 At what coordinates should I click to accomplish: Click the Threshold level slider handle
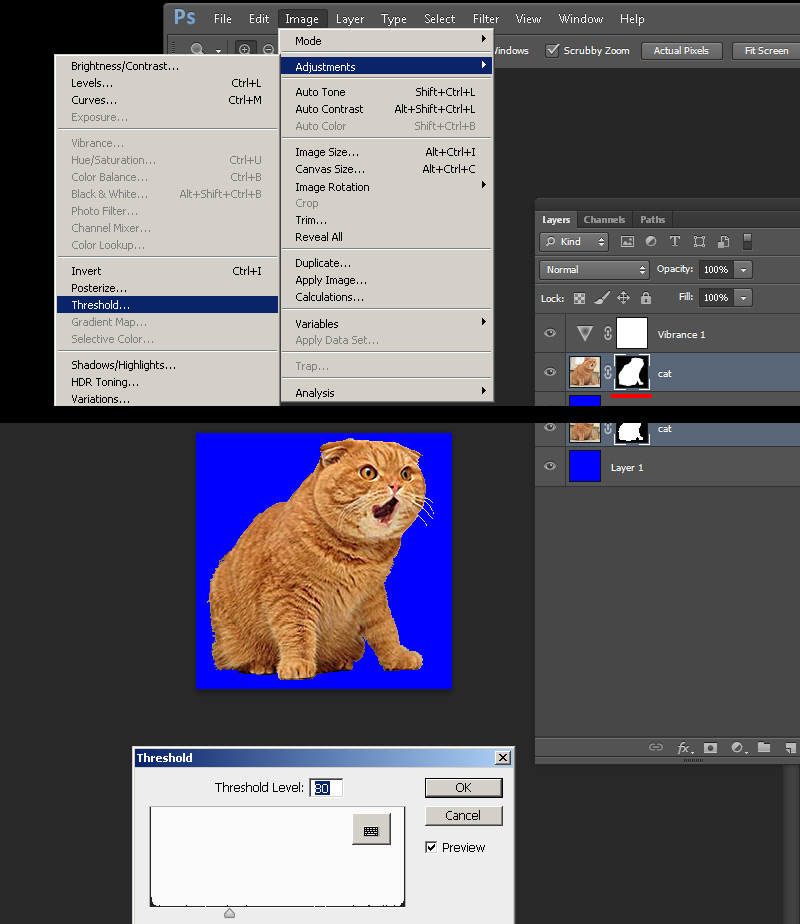[230, 913]
